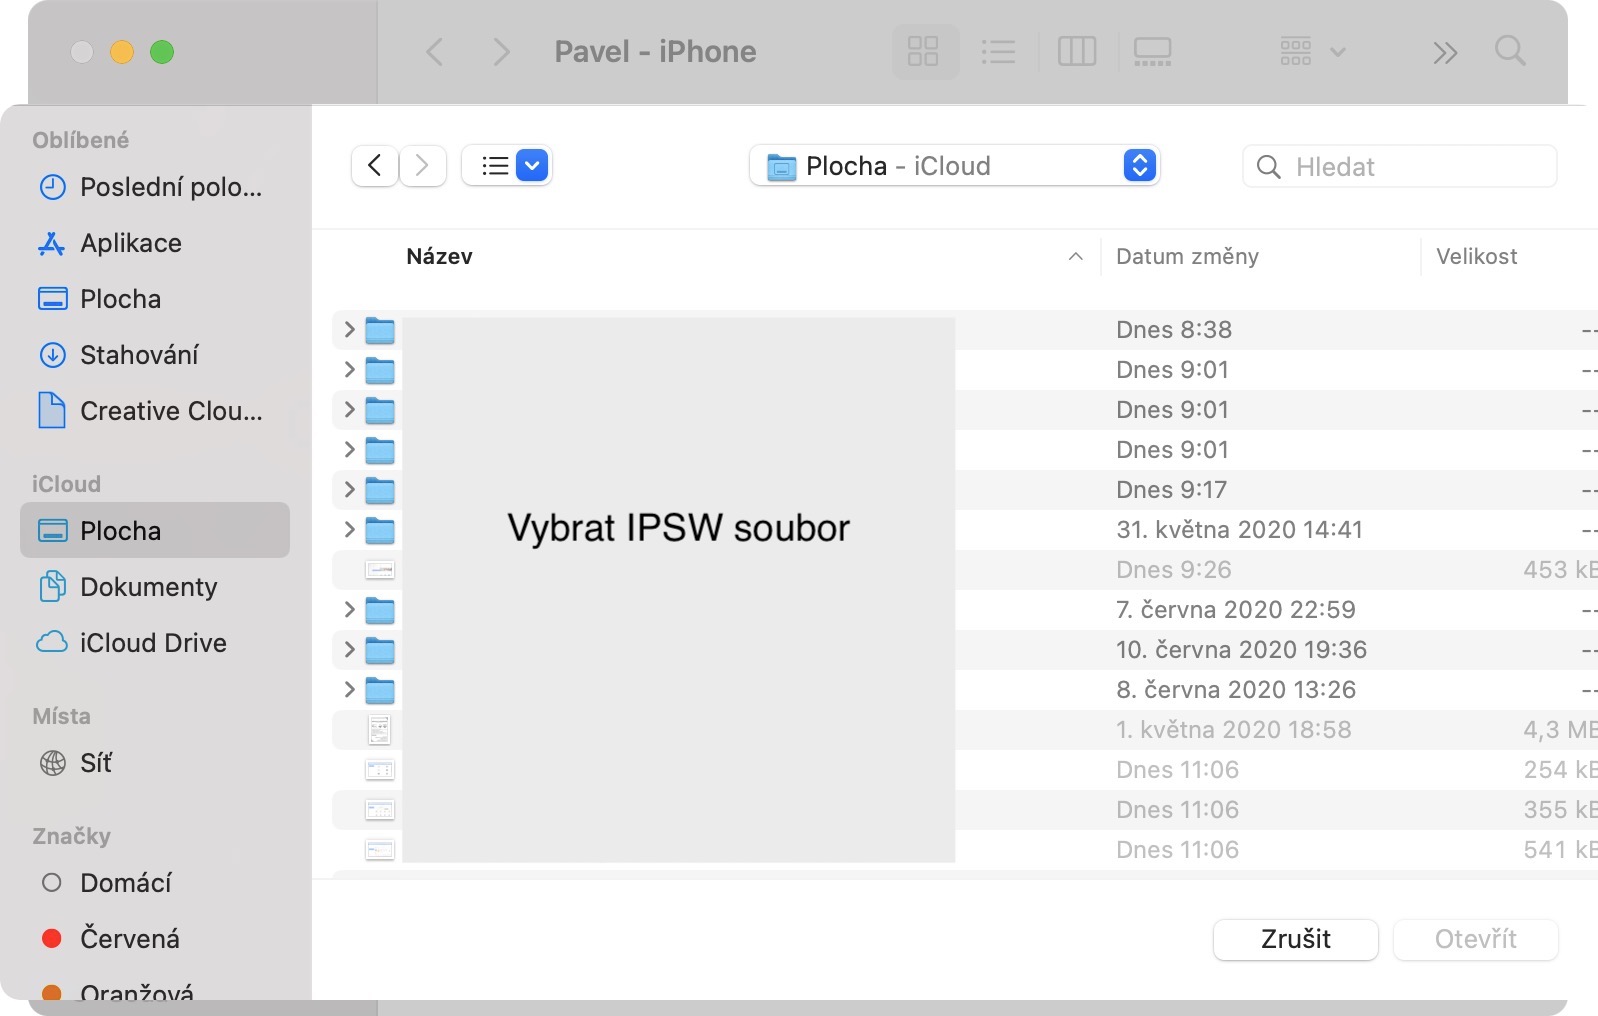Select Plocha under Oblíbené
The height and width of the screenshot is (1016, 1598).
155,299
